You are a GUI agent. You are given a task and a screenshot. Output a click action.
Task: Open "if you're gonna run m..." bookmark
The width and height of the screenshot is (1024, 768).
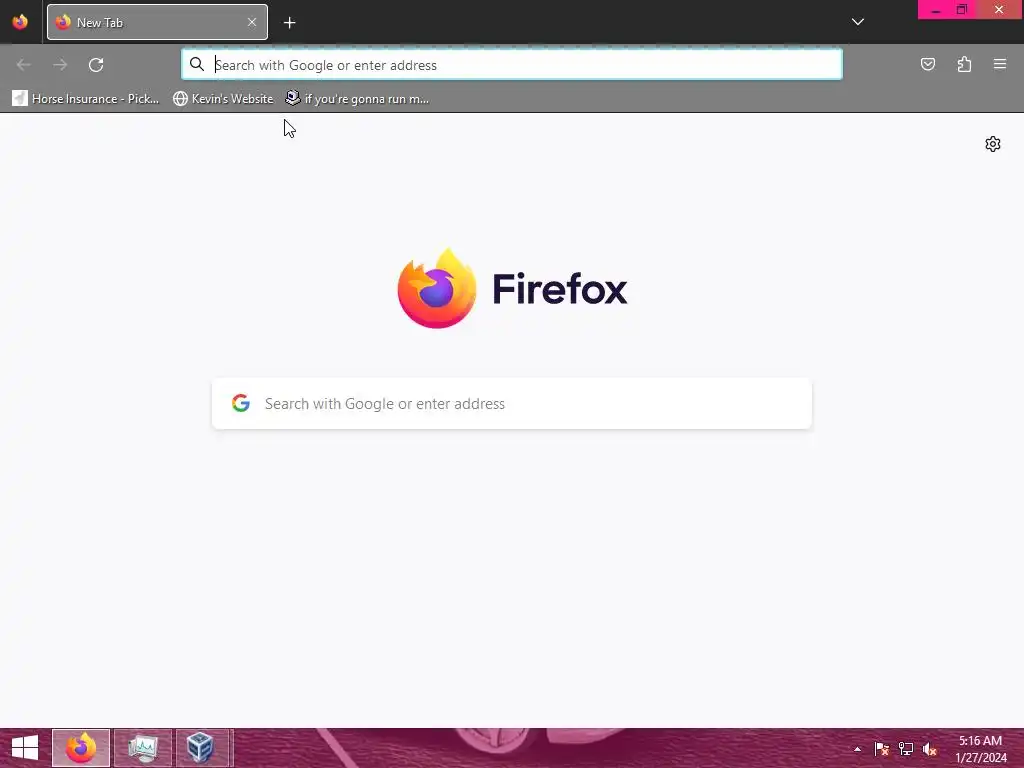pyautogui.click(x=358, y=99)
